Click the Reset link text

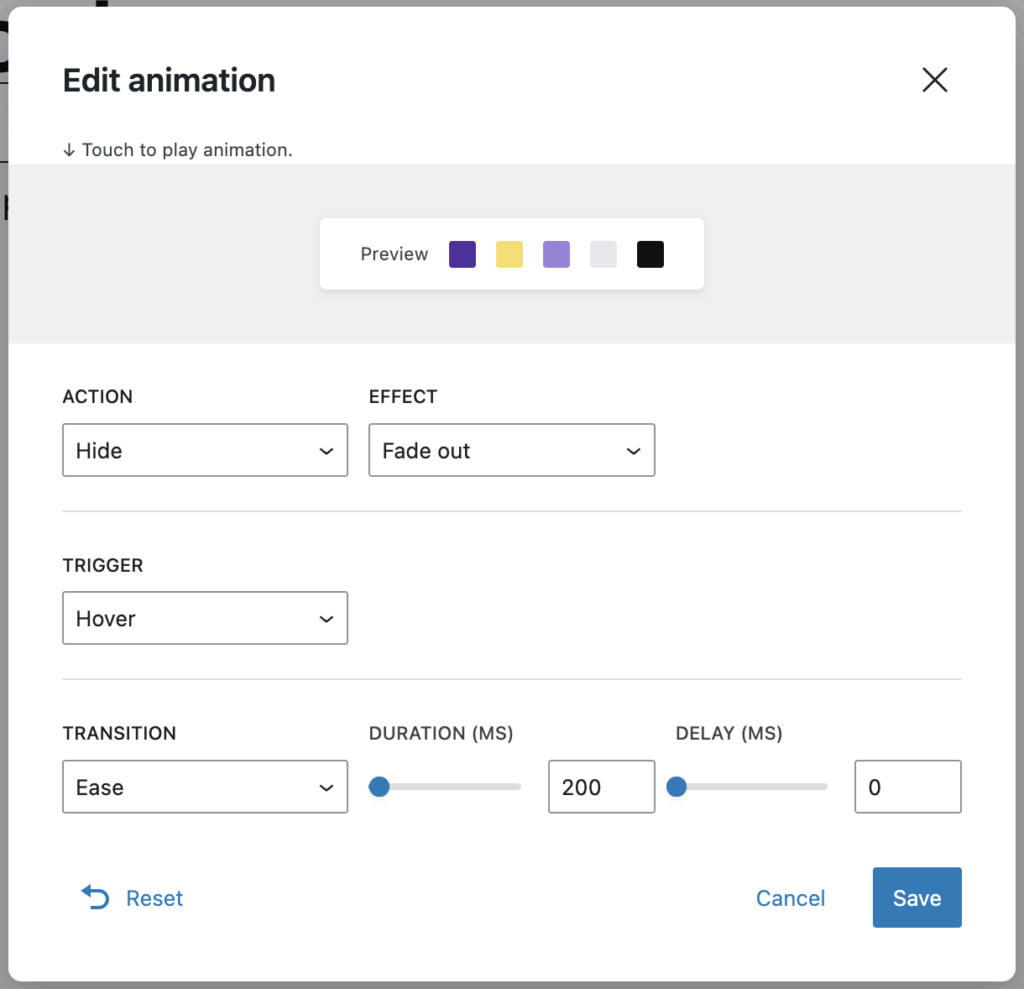point(154,898)
